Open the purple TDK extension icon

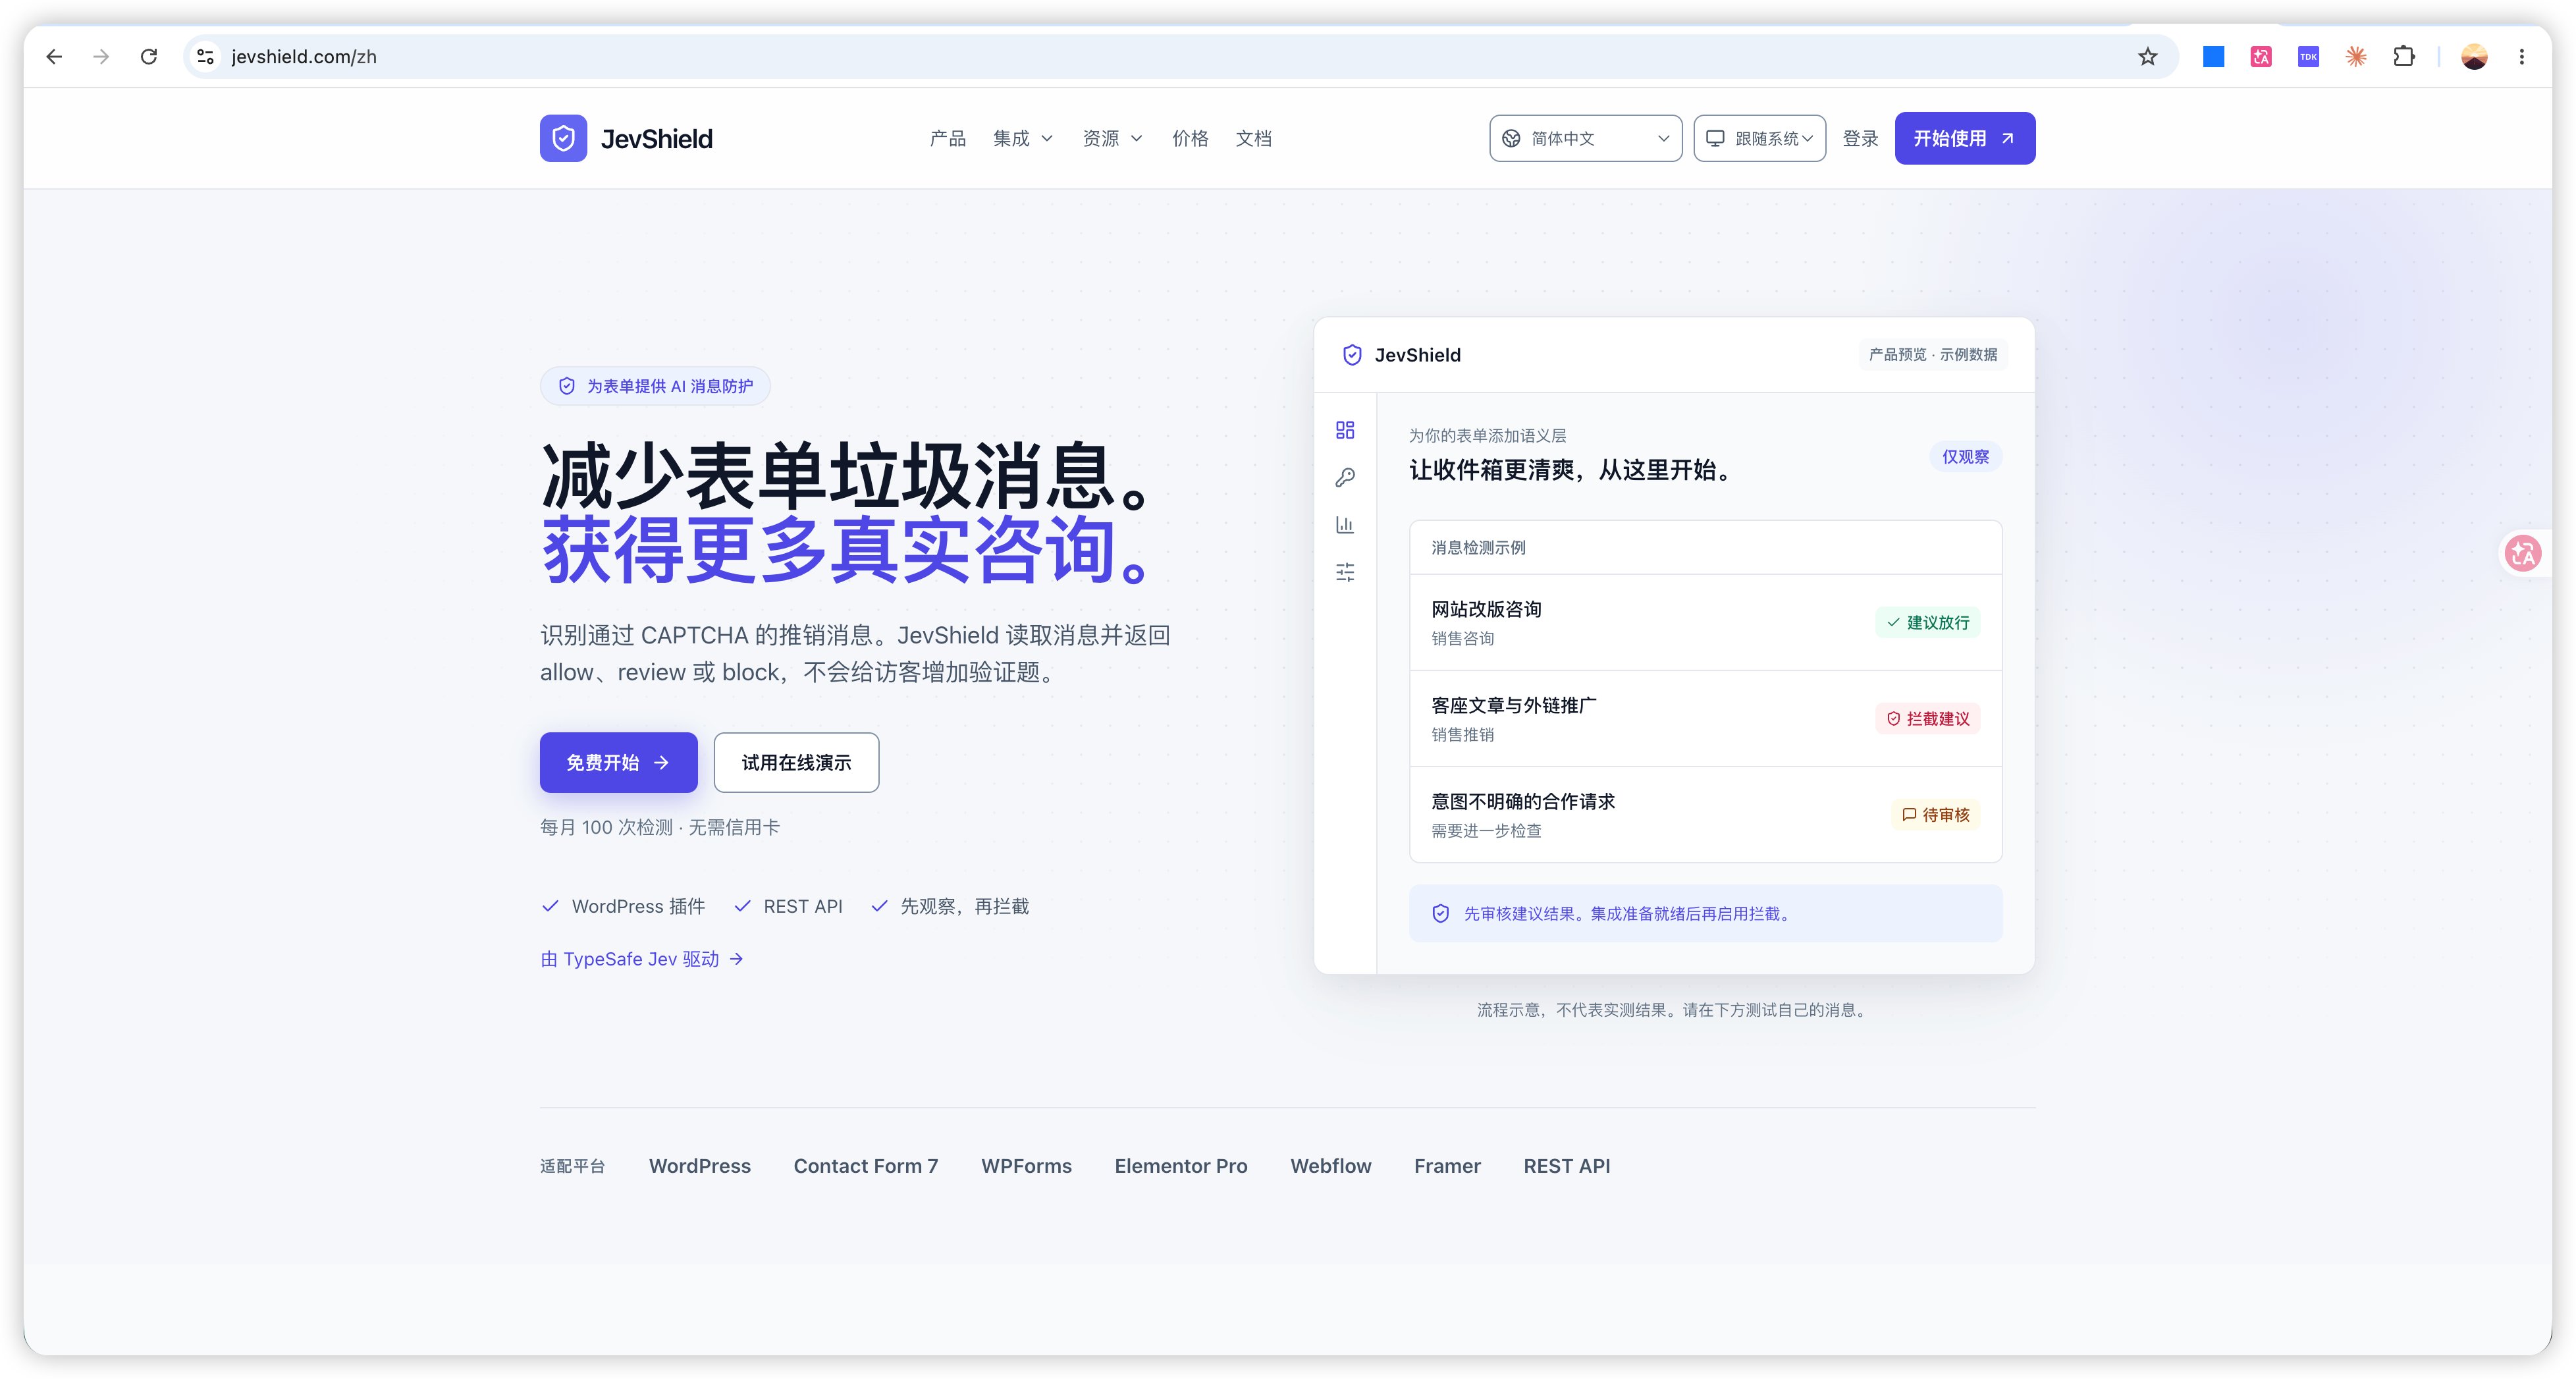(x=2309, y=57)
